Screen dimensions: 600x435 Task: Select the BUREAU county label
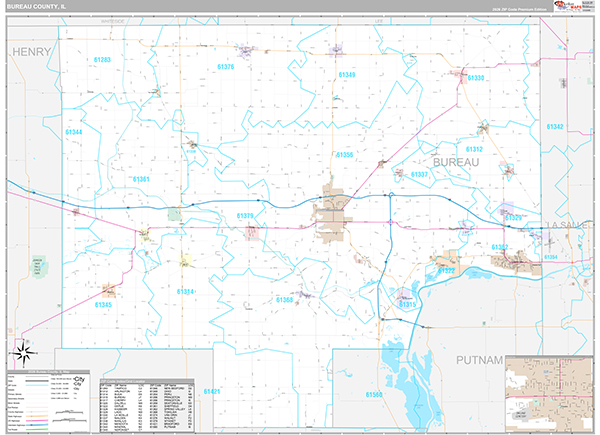456,163
